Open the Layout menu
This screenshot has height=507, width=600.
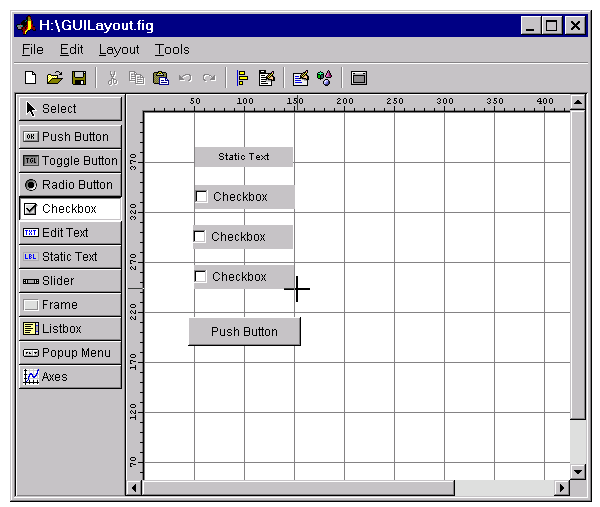pos(119,50)
